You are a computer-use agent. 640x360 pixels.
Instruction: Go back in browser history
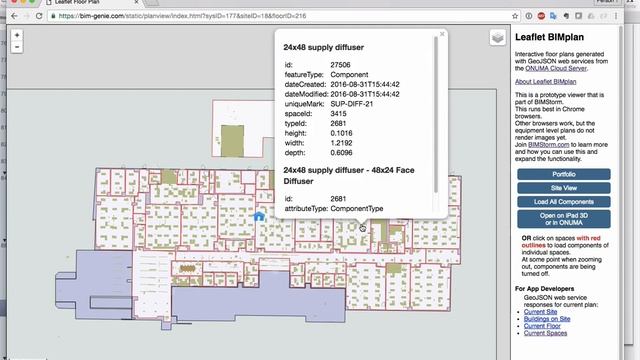coord(14,16)
